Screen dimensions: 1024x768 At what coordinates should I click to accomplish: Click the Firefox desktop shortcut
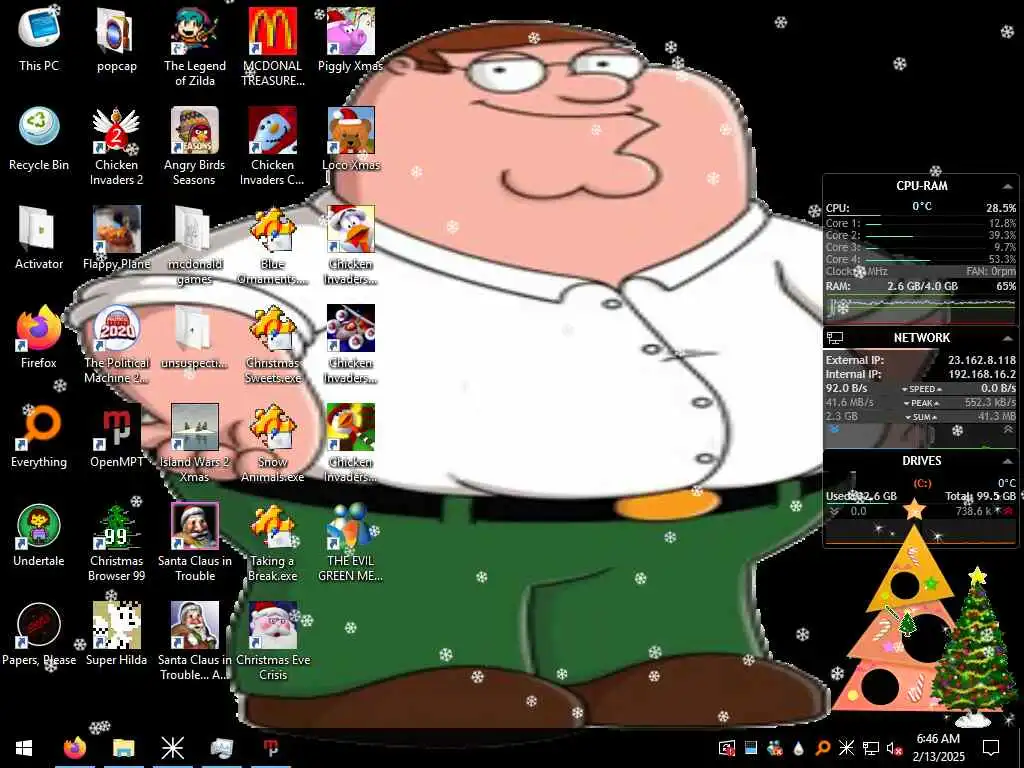[x=39, y=336]
